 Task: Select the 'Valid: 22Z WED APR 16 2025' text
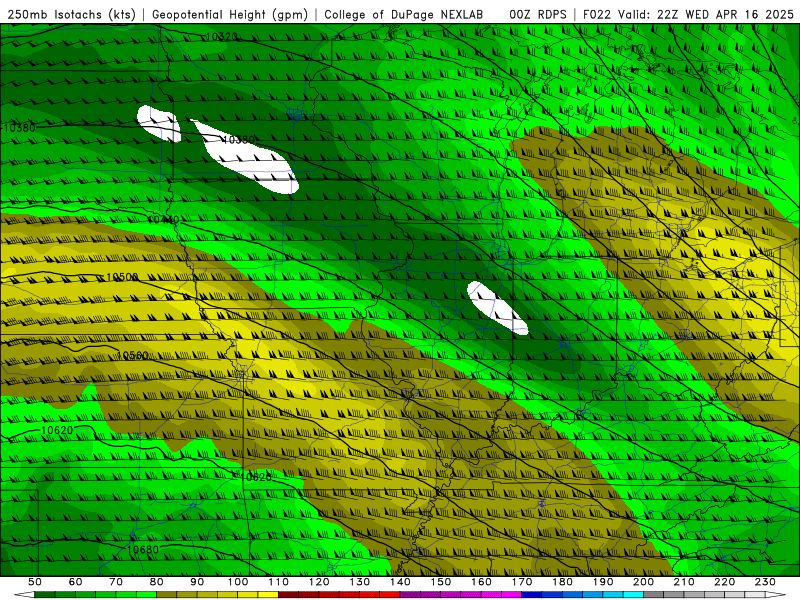(x=706, y=14)
